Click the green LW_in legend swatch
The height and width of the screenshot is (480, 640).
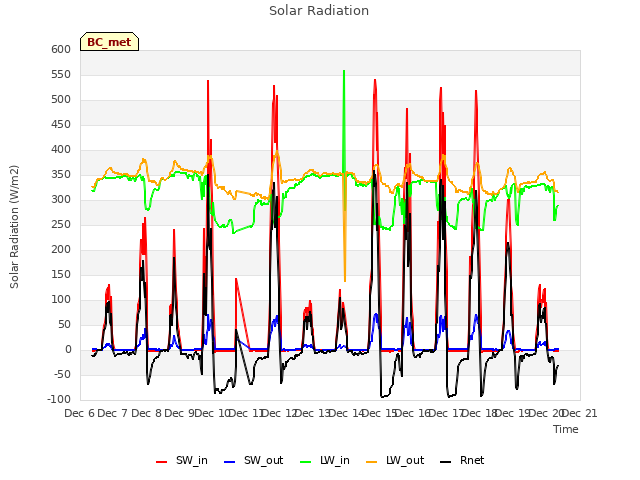(x=306, y=462)
